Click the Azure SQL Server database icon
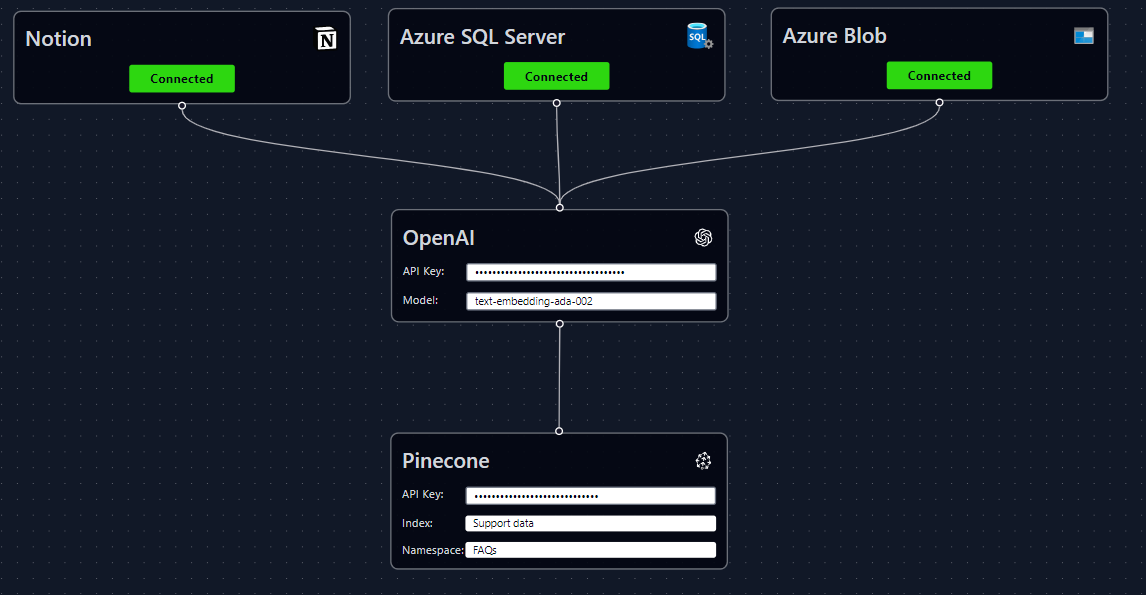The height and width of the screenshot is (595, 1146). tap(699, 36)
